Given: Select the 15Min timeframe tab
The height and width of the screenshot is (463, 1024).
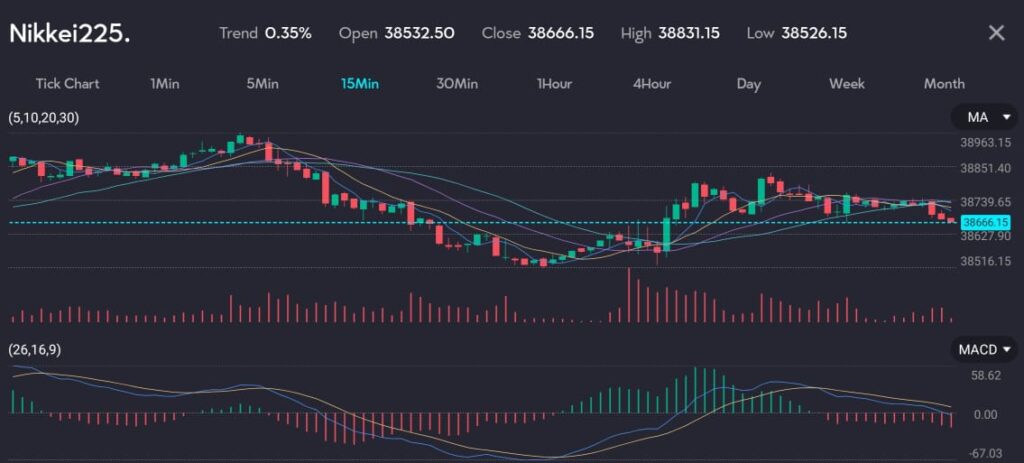Looking at the screenshot, I should (360, 84).
